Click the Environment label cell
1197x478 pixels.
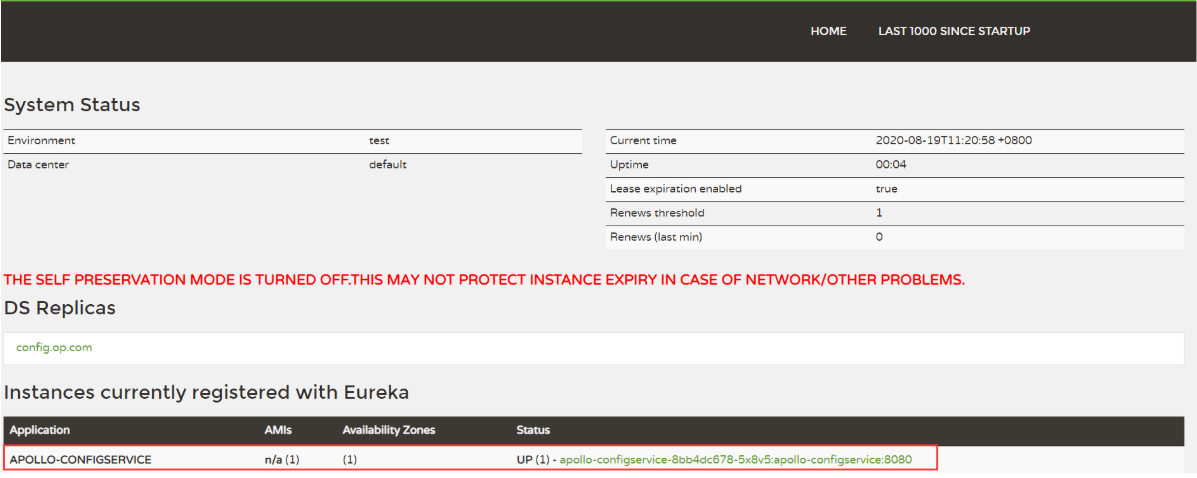pos(42,140)
